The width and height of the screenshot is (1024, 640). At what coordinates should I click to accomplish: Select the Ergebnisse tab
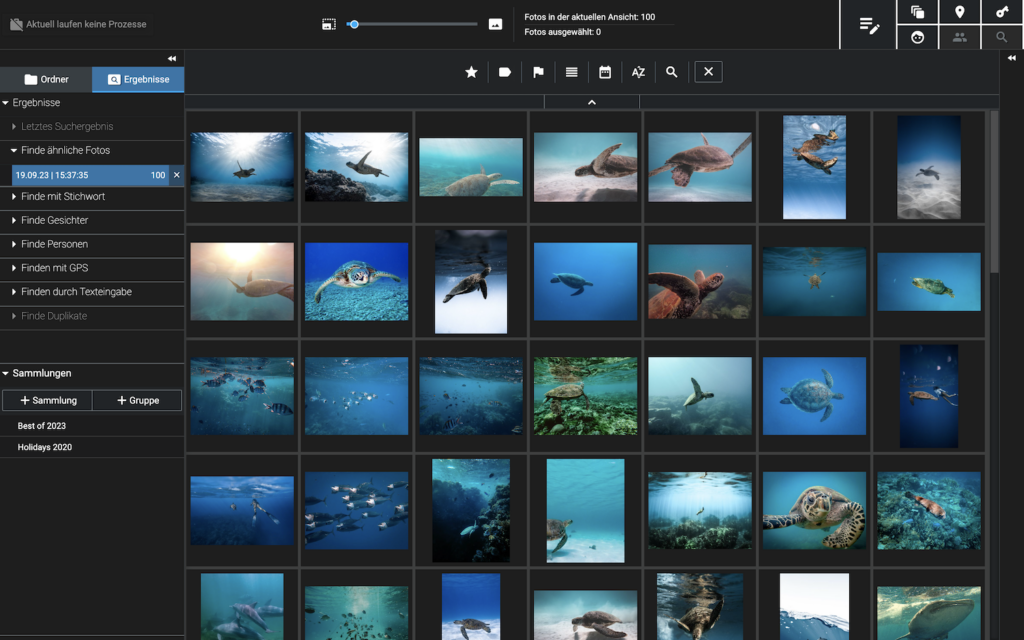[x=138, y=80]
